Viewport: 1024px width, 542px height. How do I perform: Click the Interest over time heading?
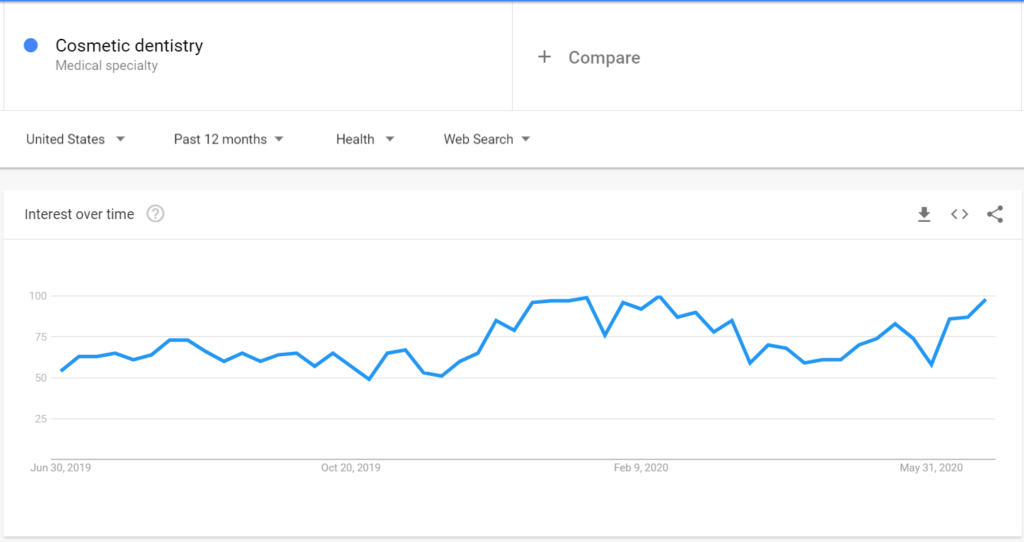[x=79, y=214]
